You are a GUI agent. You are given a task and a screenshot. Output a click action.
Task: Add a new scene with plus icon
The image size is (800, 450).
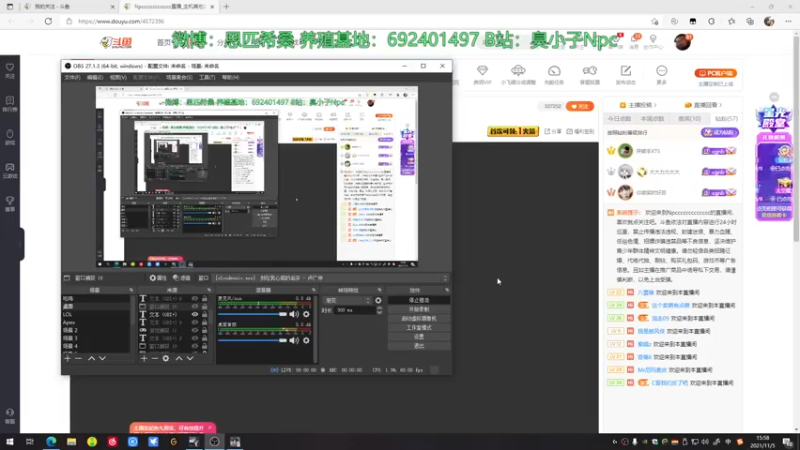pyautogui.click(x=67, y=359)
